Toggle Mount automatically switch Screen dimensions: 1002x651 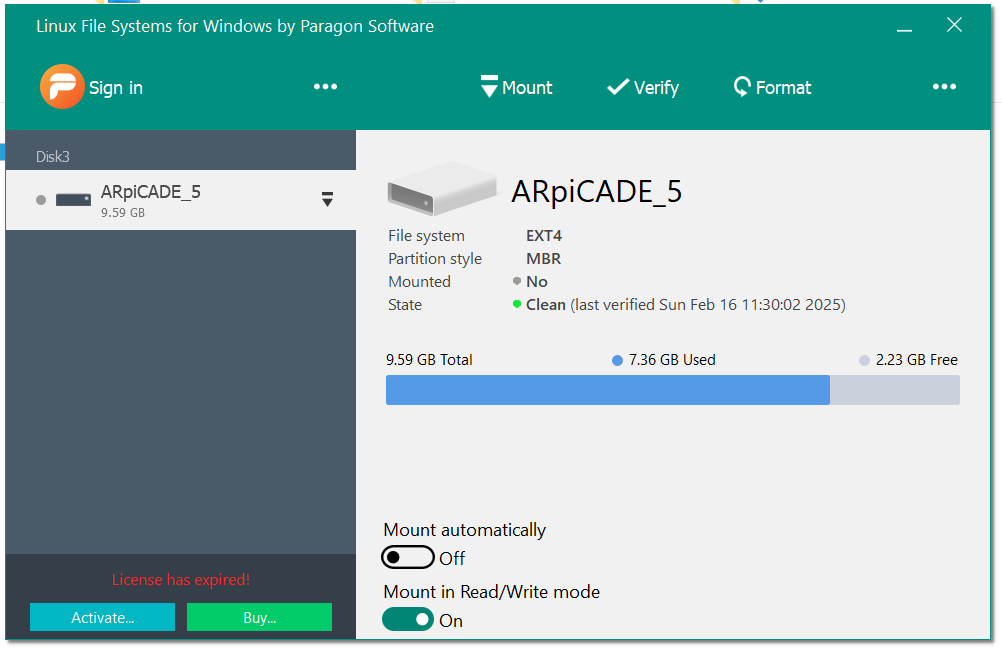408,557
